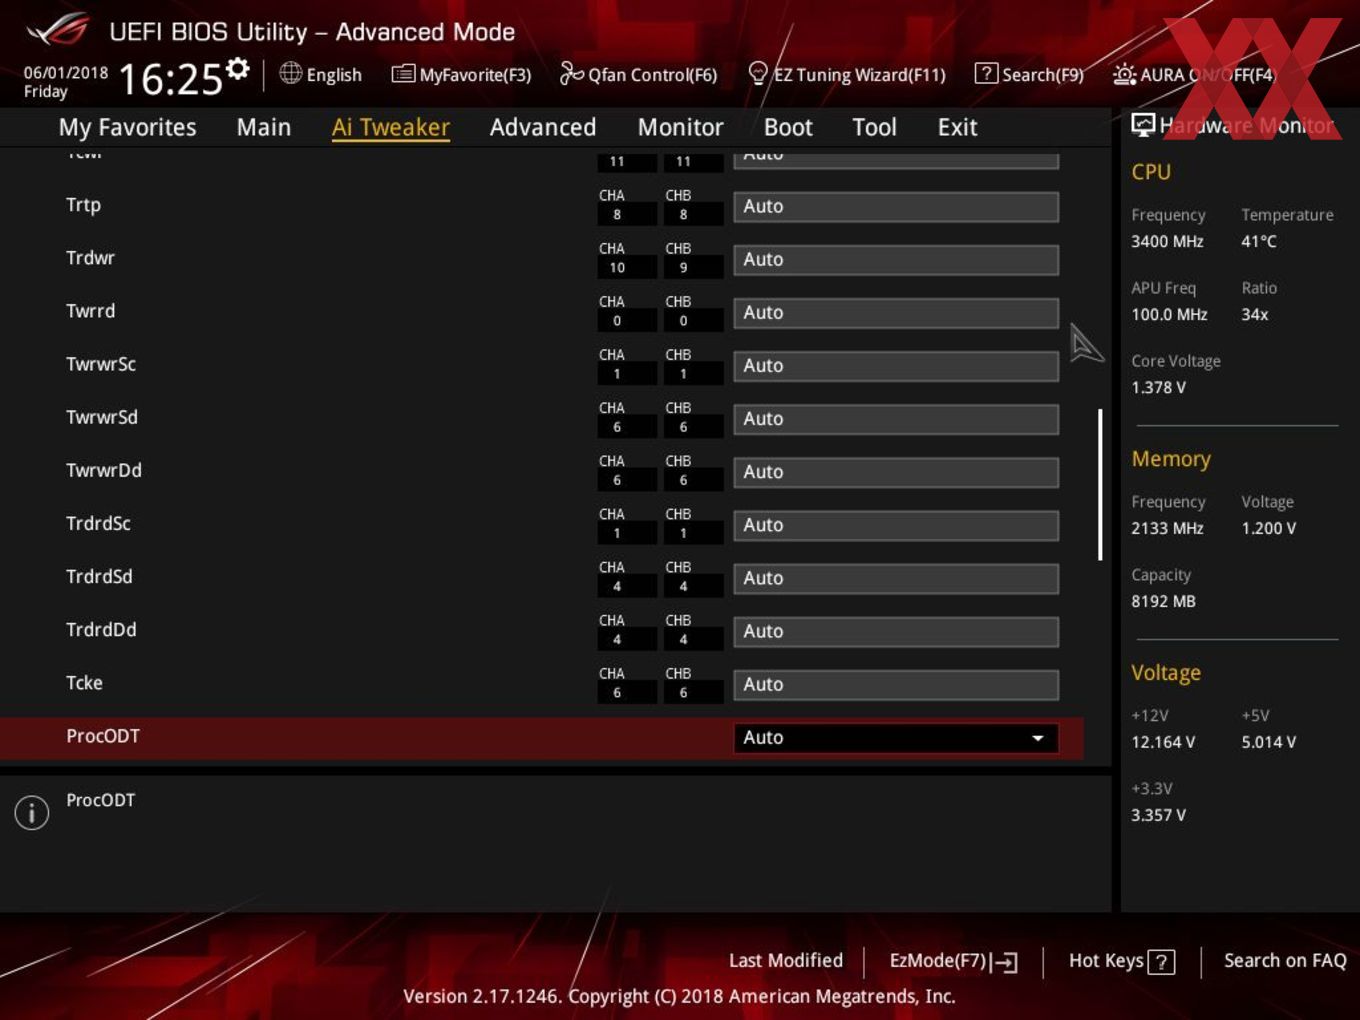Click the Hot Keys question icon
This screenshot has height=1020, width=1360.
coord(1161,962)
